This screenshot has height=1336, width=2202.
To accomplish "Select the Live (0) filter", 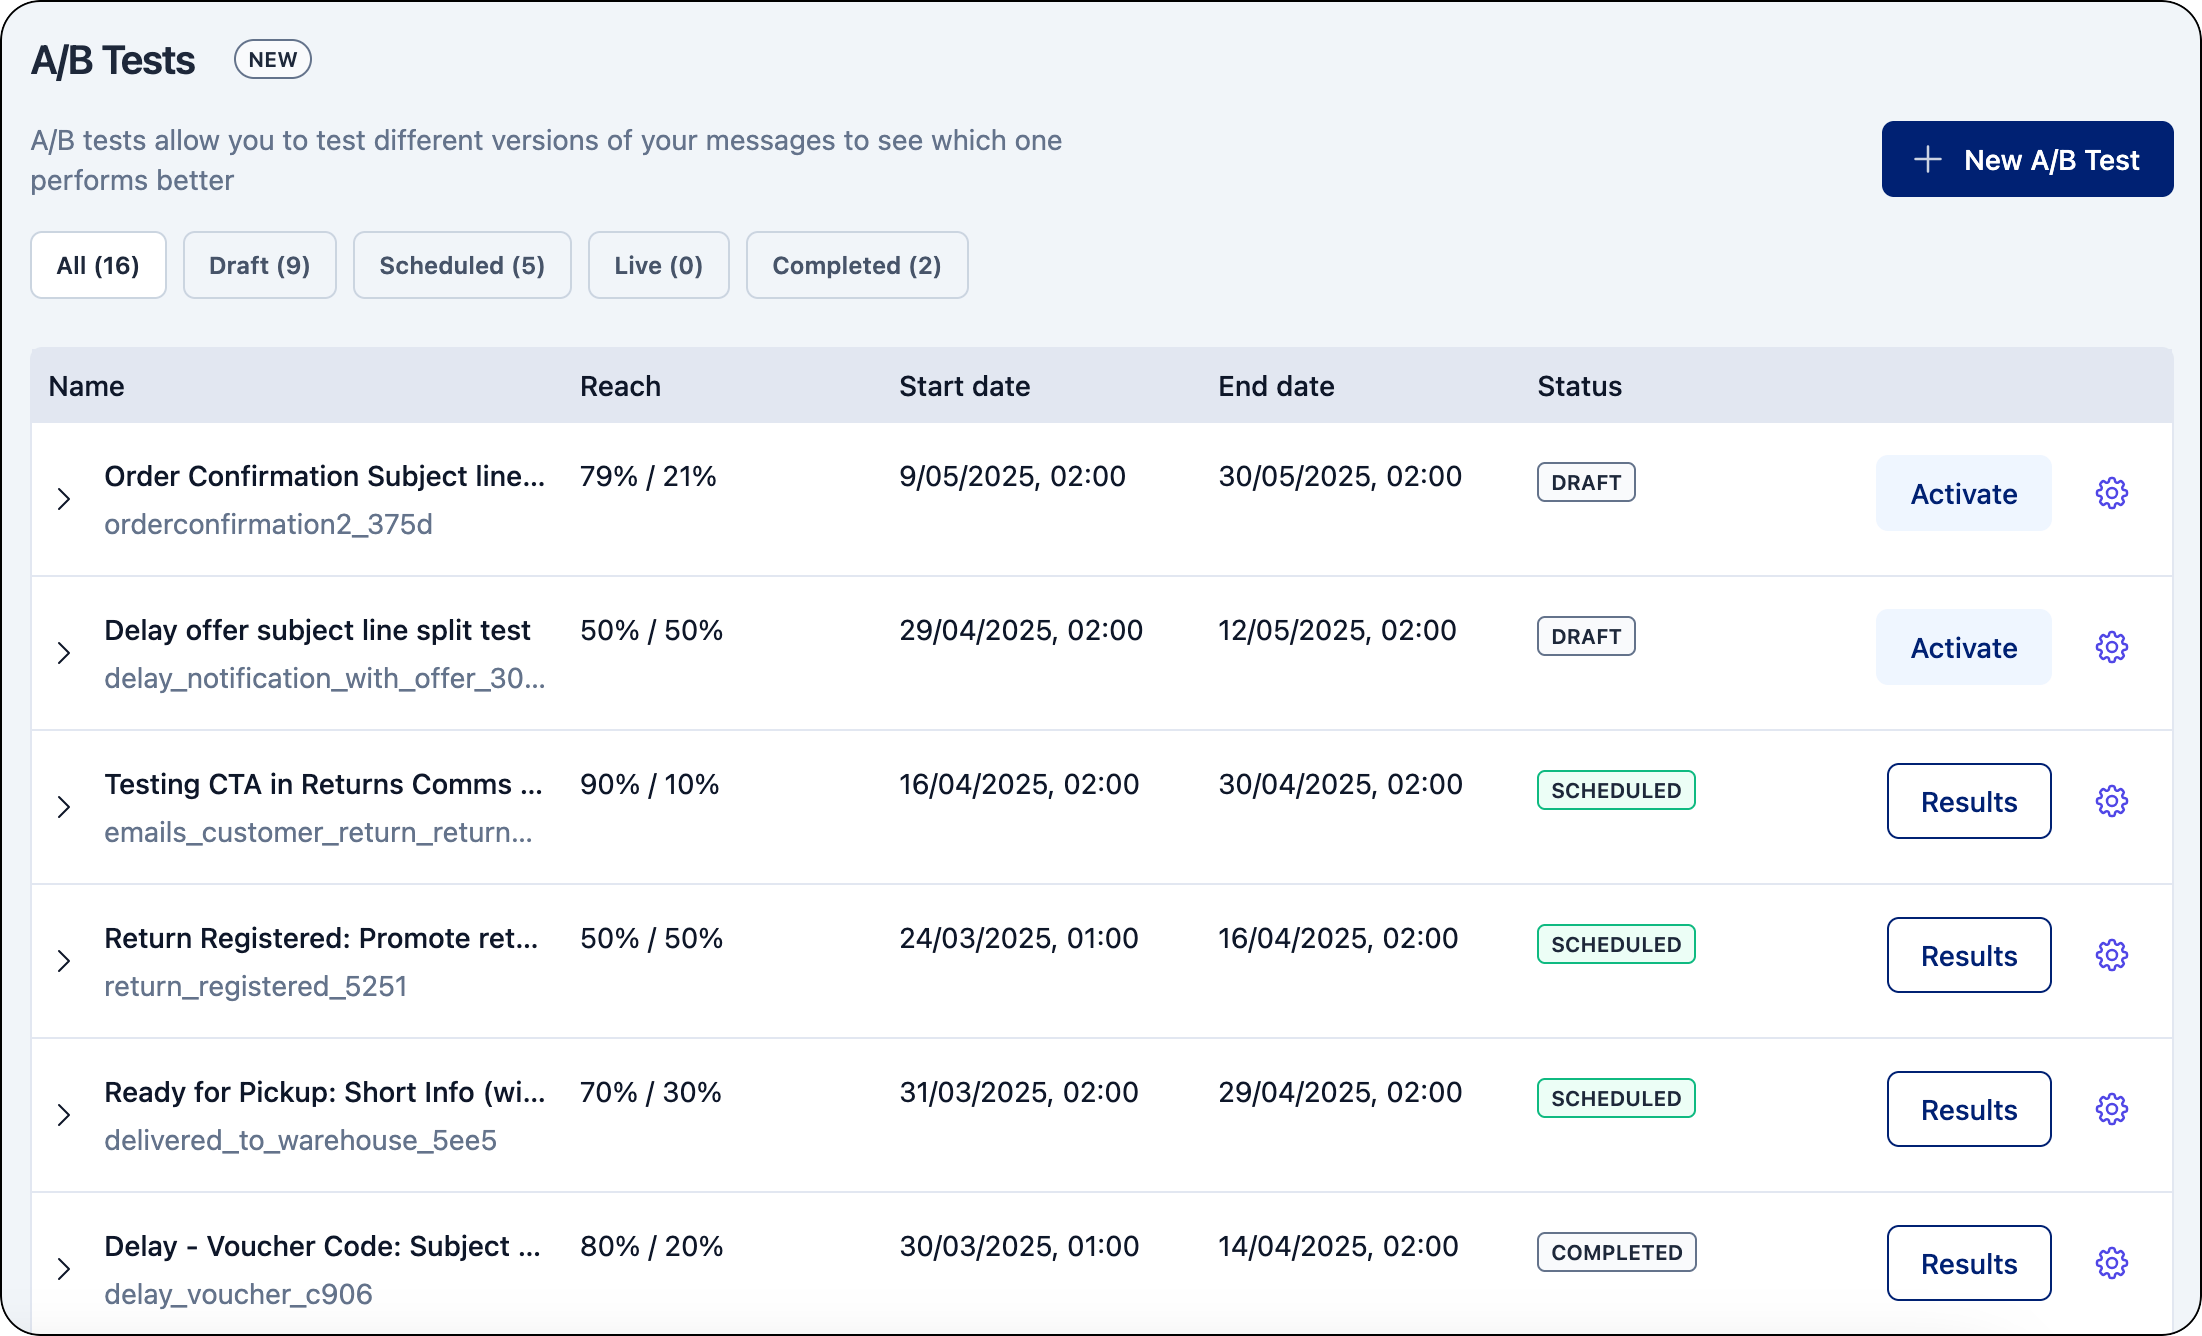I will coord(658,265).
